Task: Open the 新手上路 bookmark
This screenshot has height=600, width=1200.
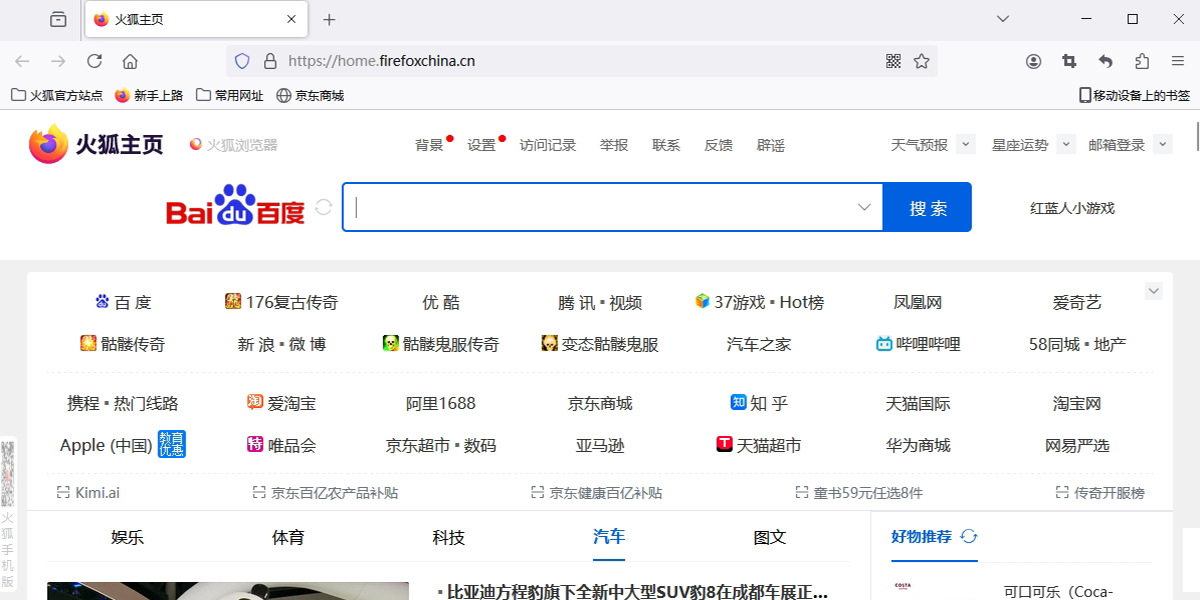Action: [x=149, y=96]
